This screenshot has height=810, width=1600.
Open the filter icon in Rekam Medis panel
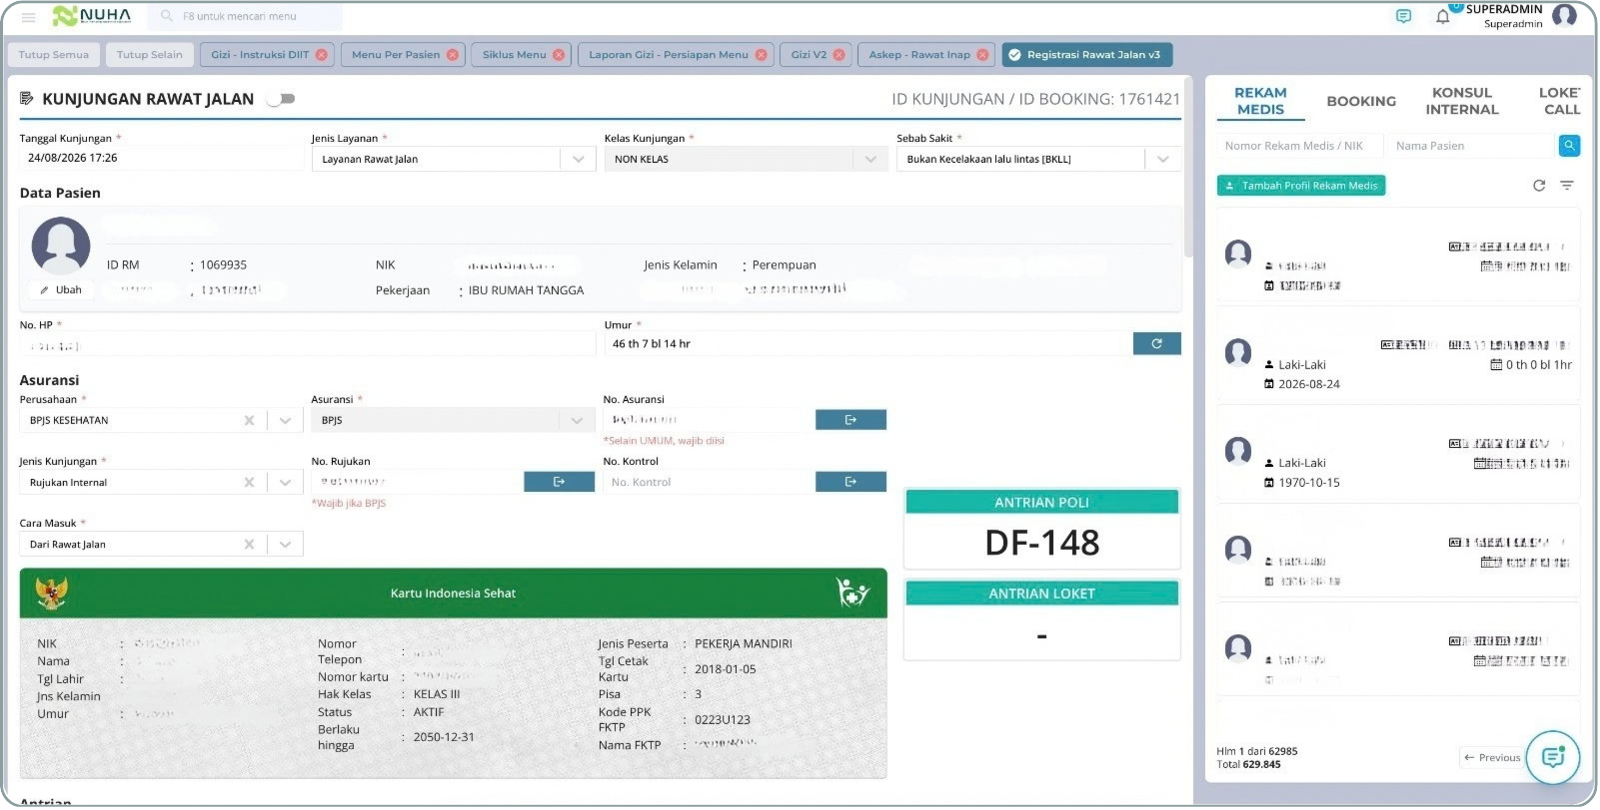(x=1567, y=186)
